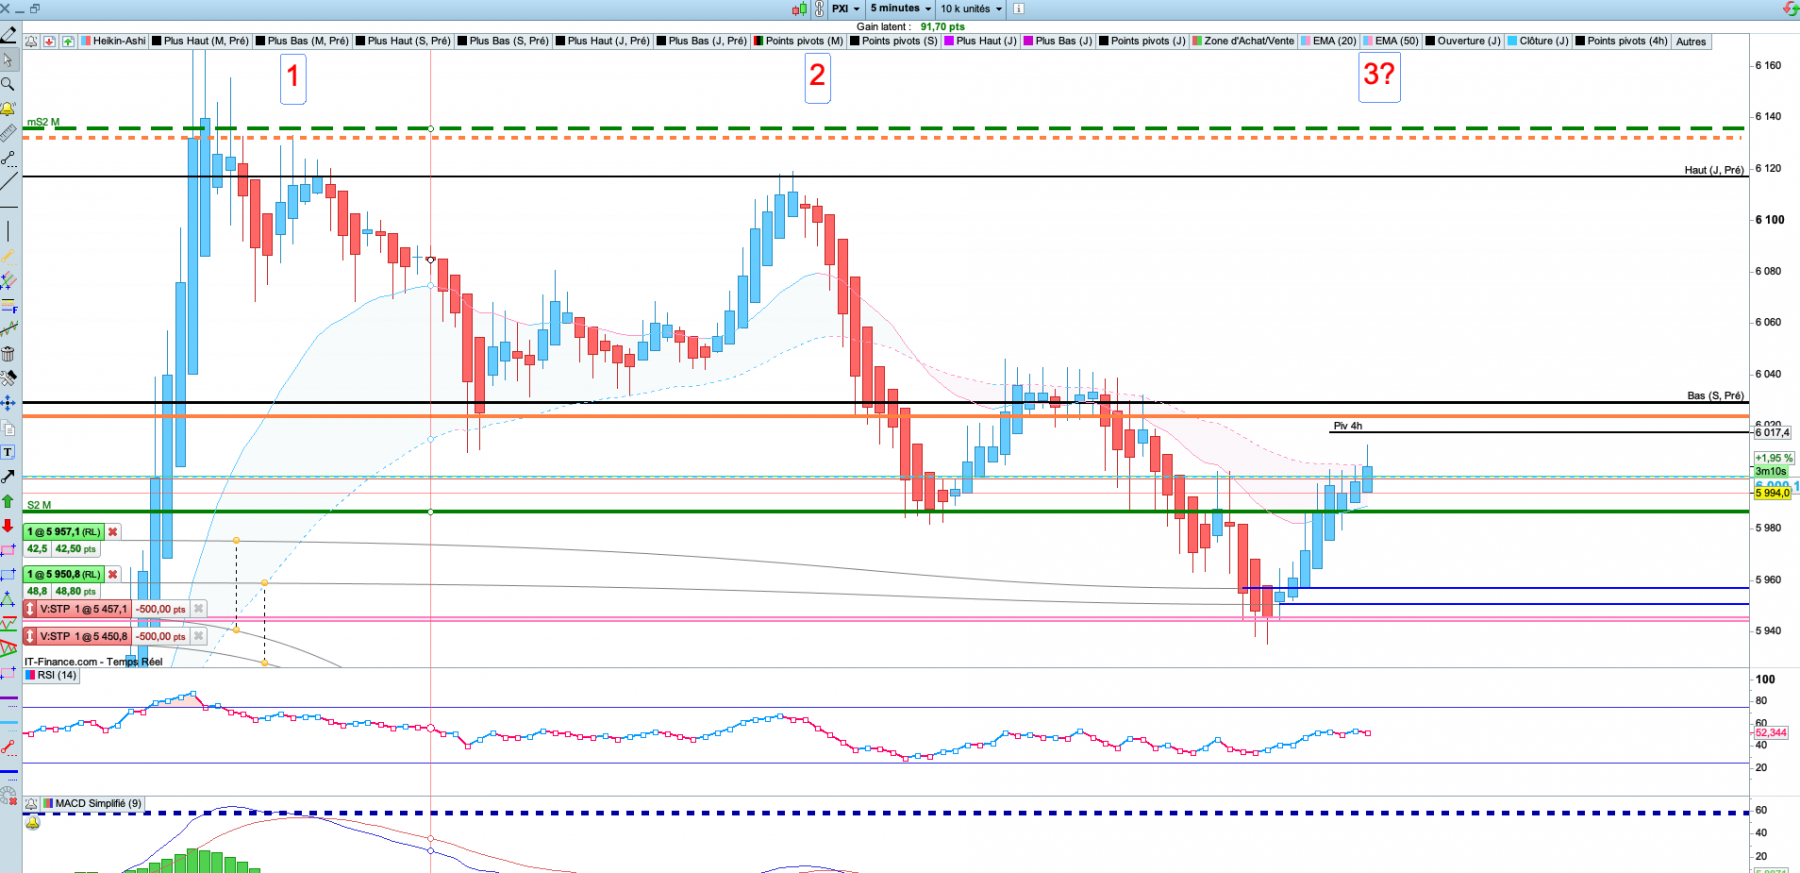Select the red down arrow tool
1800x873 pixels.
8,526
